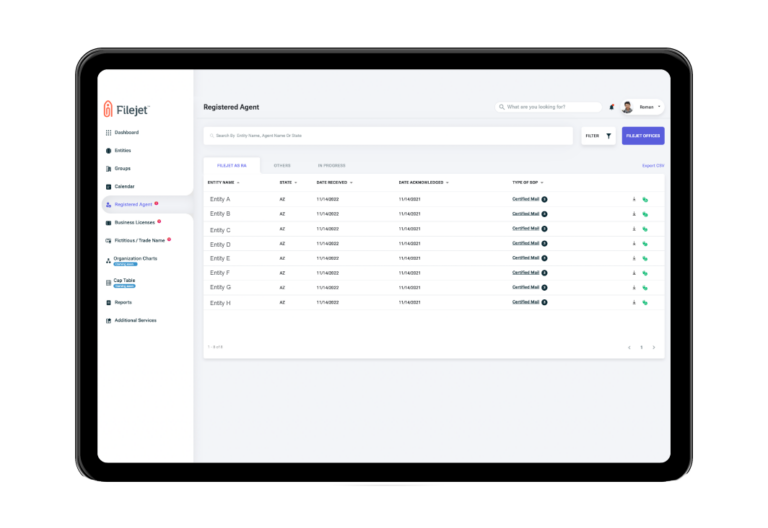Switch to the Filejet As RA tab
The width and height of the screenshot is (768, 528).
point(232,166)
